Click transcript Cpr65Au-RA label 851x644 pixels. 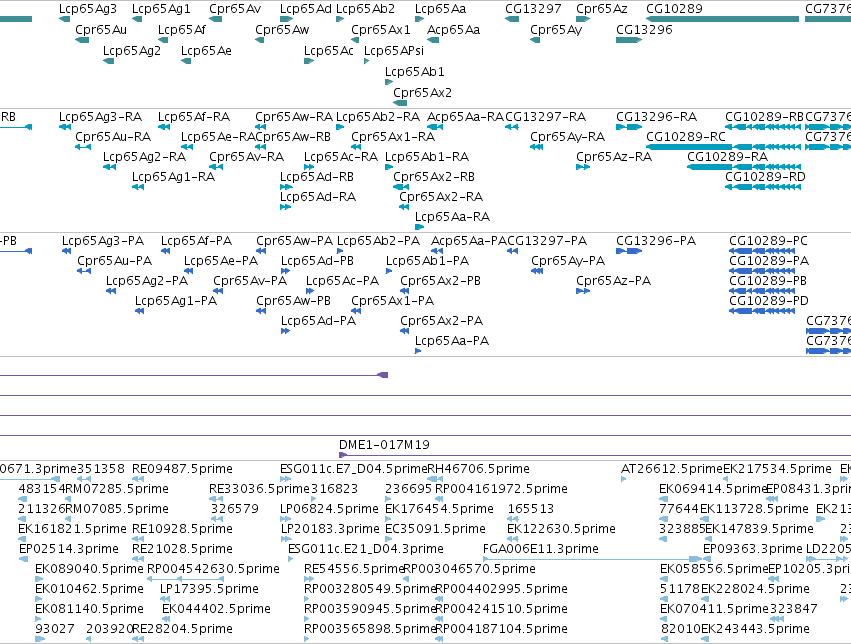pos(113,137)
